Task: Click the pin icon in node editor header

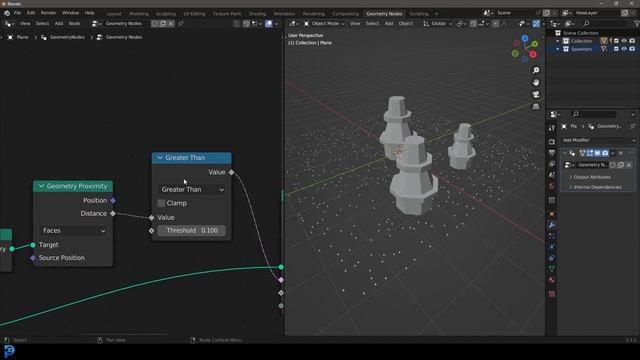Action: click(x=180, y=24)
